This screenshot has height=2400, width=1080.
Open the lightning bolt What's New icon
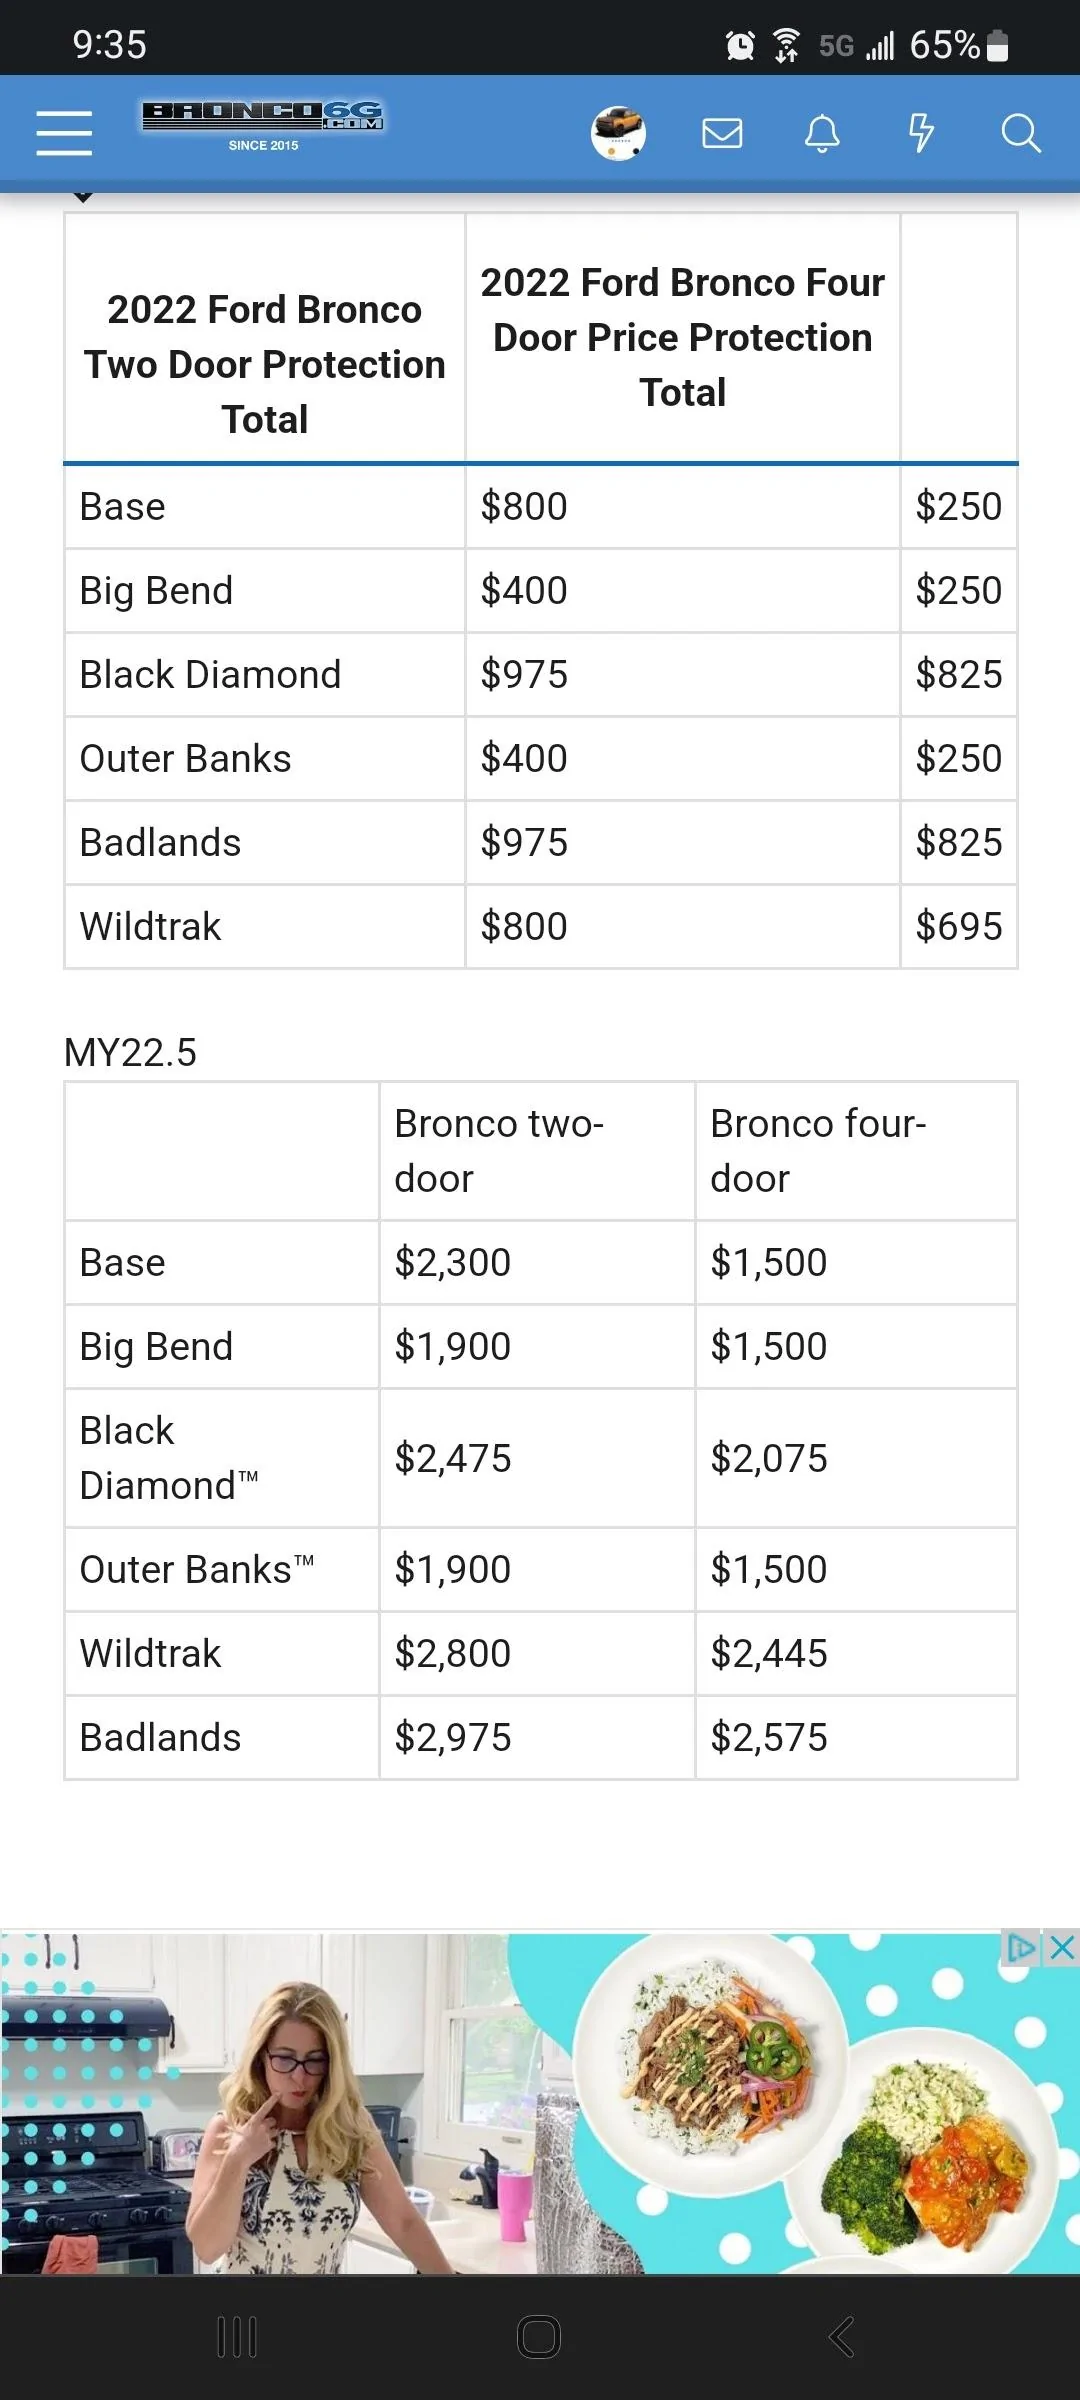click(921, 133)
